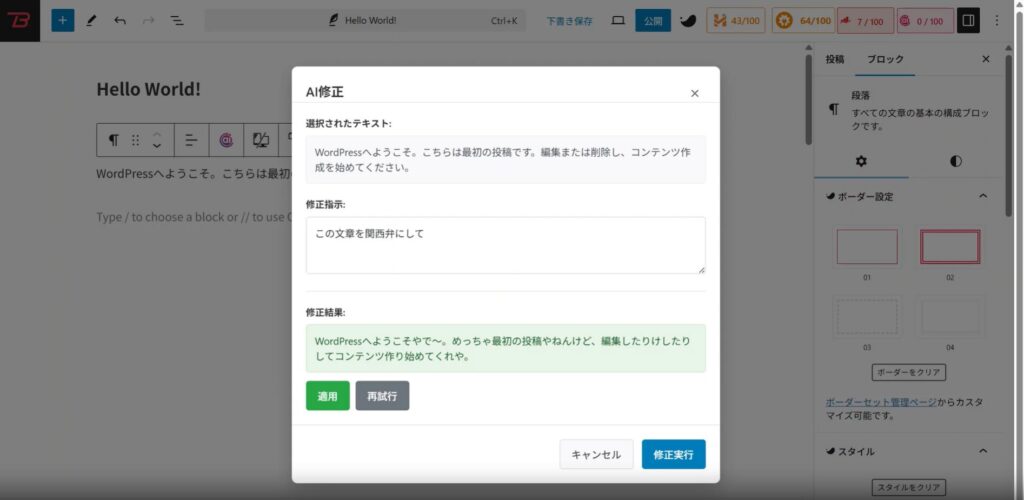Open the 43/100 score indicator
The height and width of the screenshot is (500, 1024).
pos(735,21)
